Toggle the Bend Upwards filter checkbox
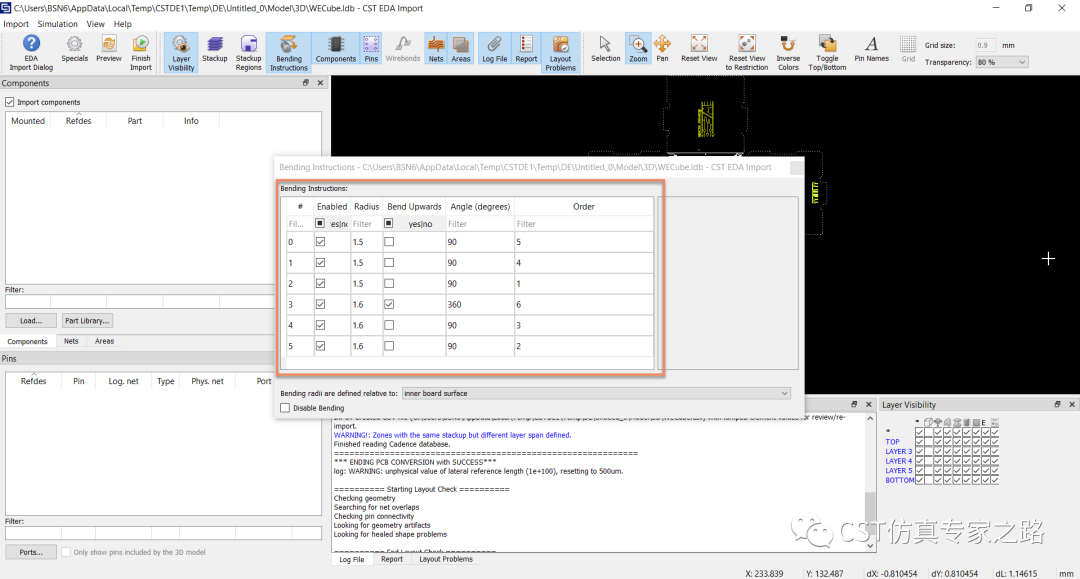 388,223
